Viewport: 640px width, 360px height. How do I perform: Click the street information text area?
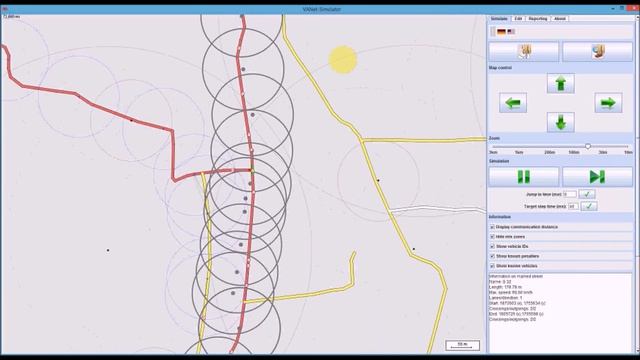click(560, 313)
